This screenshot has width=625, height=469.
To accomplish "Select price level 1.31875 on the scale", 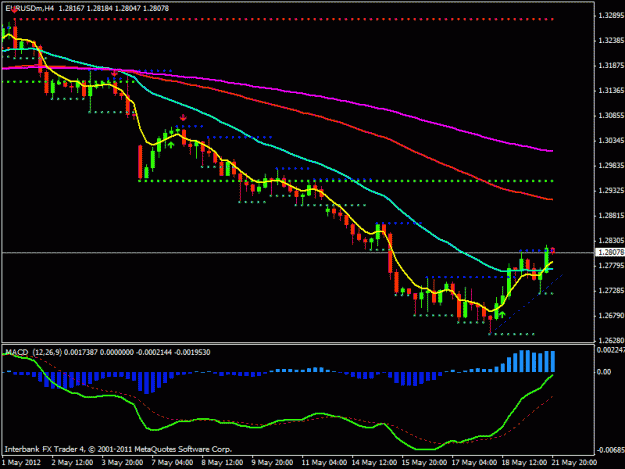I will click(x=611, y=66).
